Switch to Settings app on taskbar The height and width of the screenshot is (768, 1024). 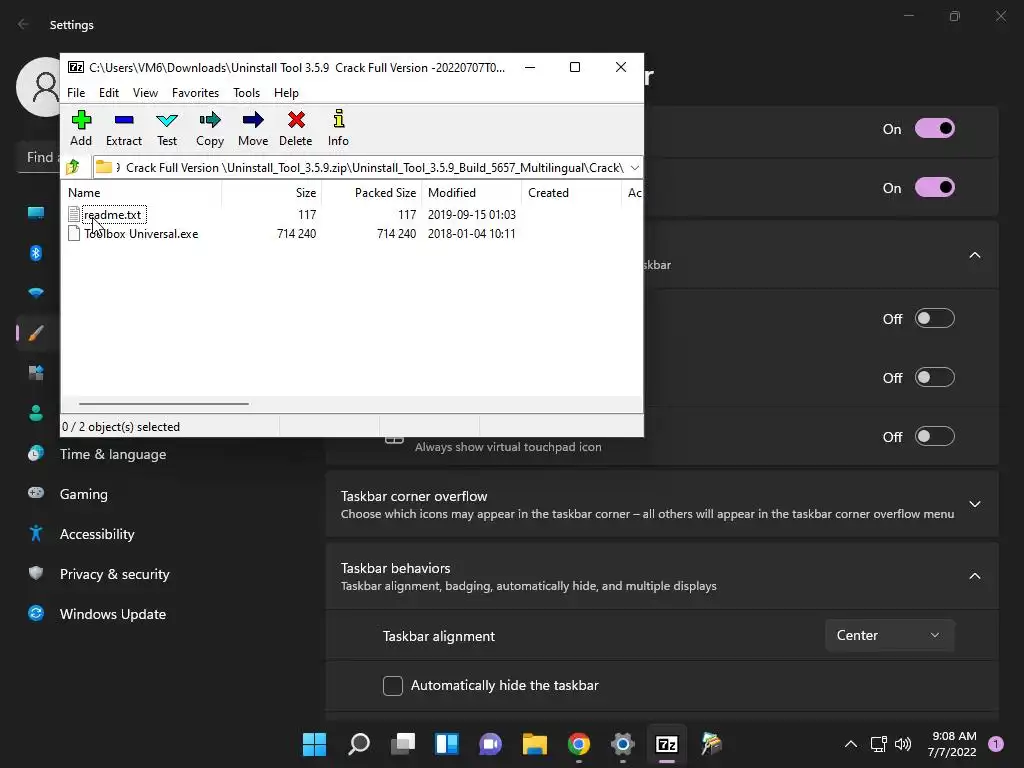[622, 744]
